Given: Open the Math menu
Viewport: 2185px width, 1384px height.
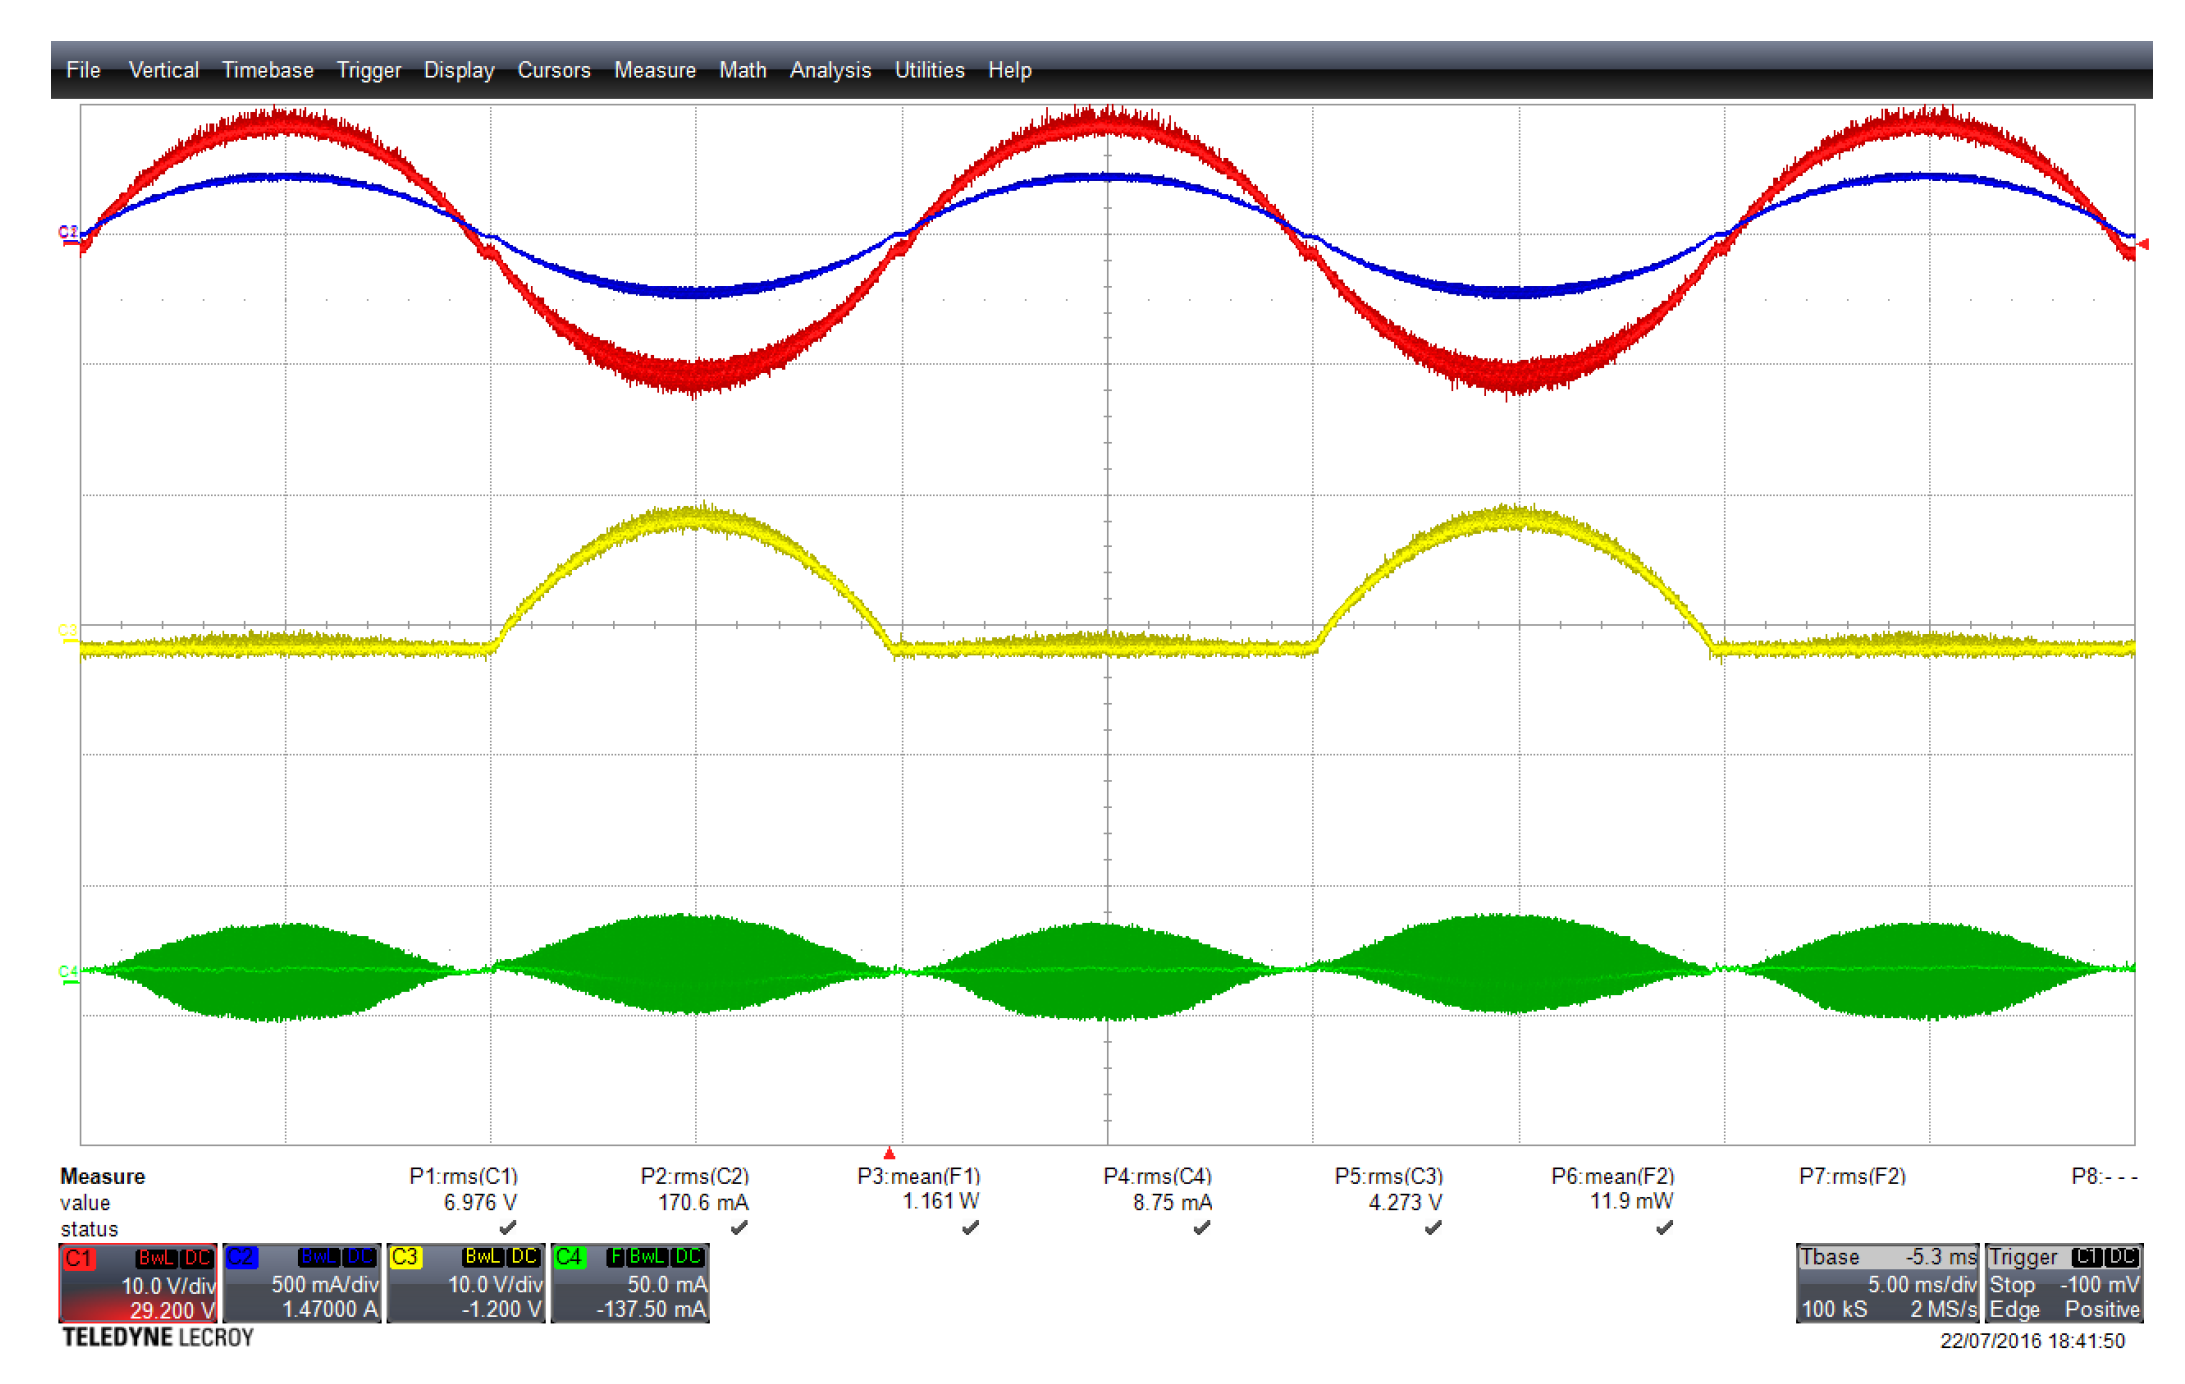Looking at the screenshot, I should coord(742,70).
